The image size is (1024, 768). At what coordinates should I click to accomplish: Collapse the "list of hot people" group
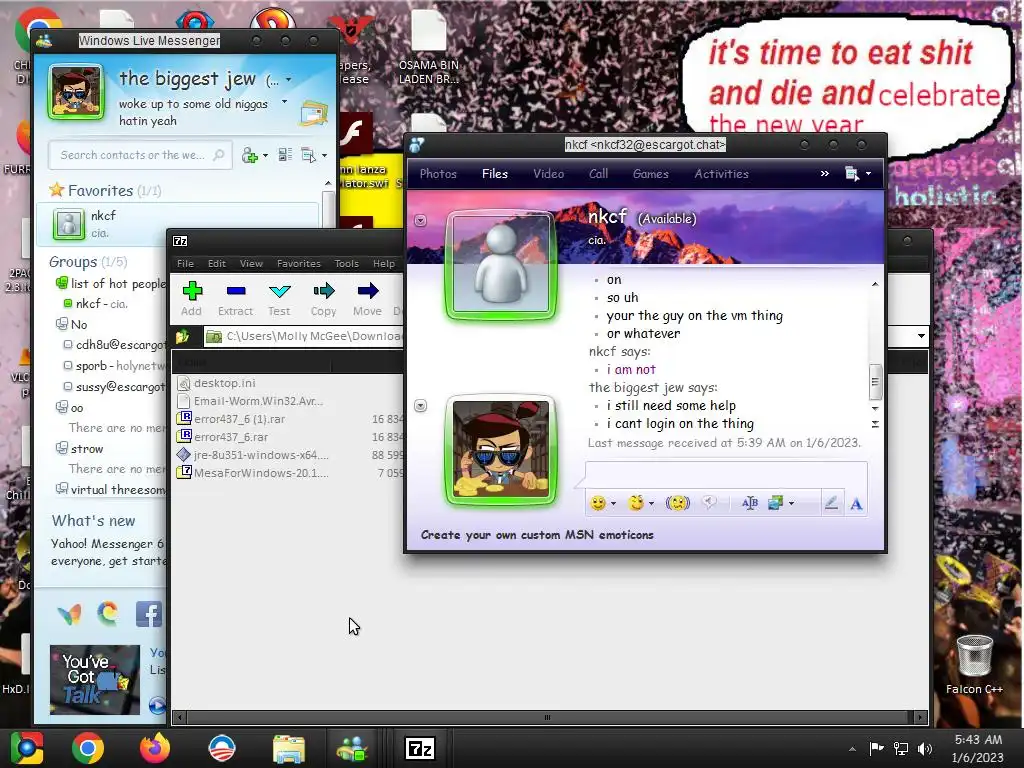click(x=62, y=283)
